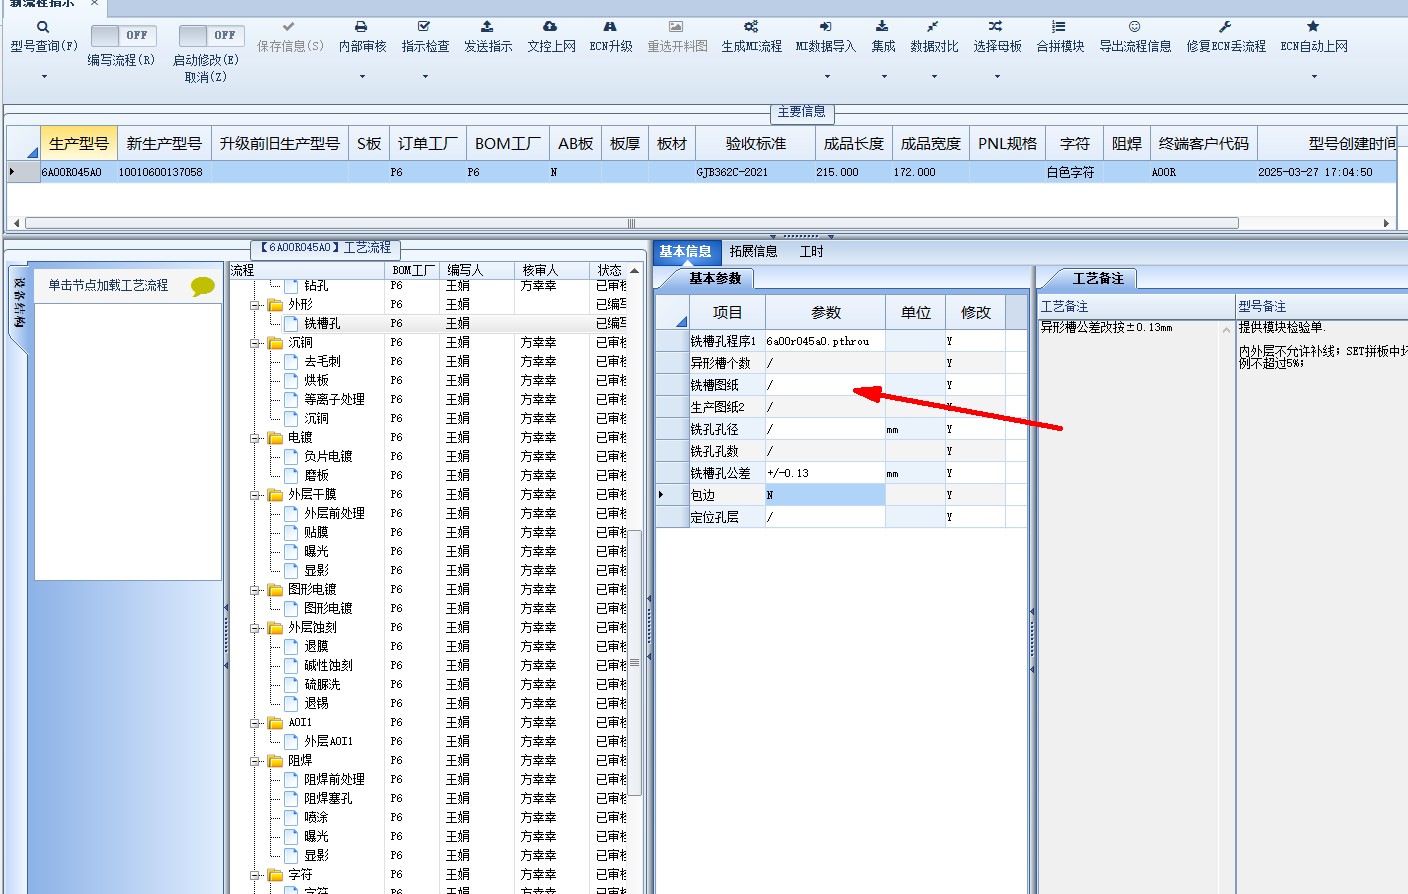Click 文控上网 cloud icon
This screenshot has height=894, width=1408.
pos(550,27)
